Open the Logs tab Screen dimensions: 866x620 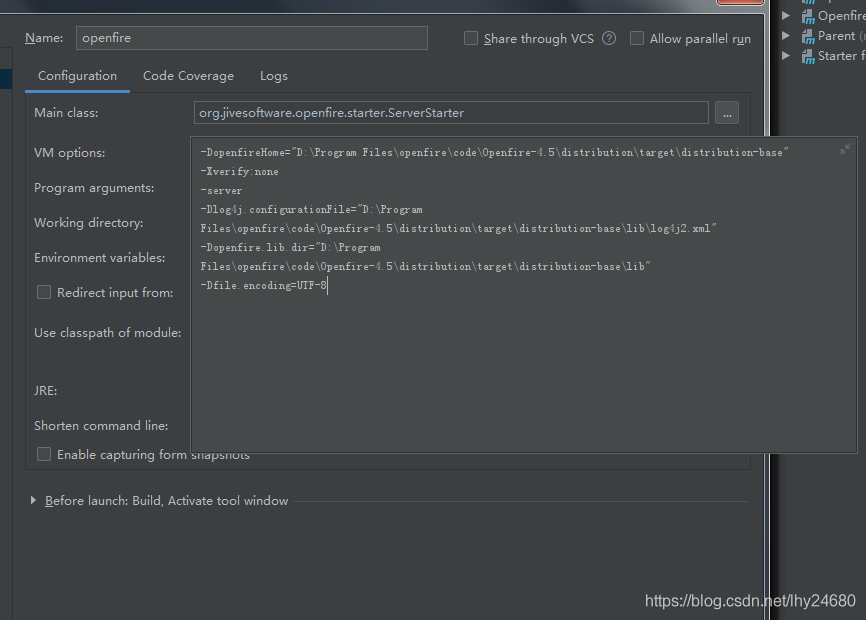(273, 76)
